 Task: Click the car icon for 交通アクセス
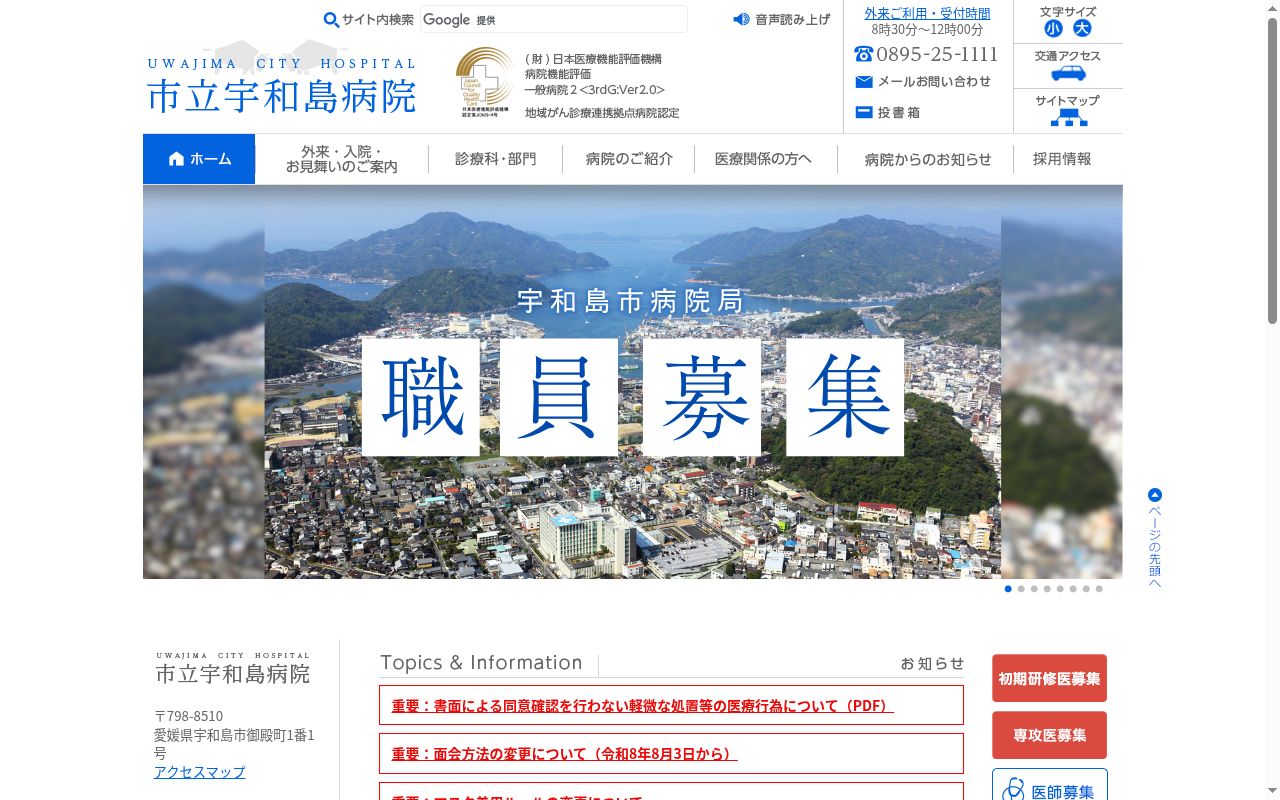tap(1068, 73)
